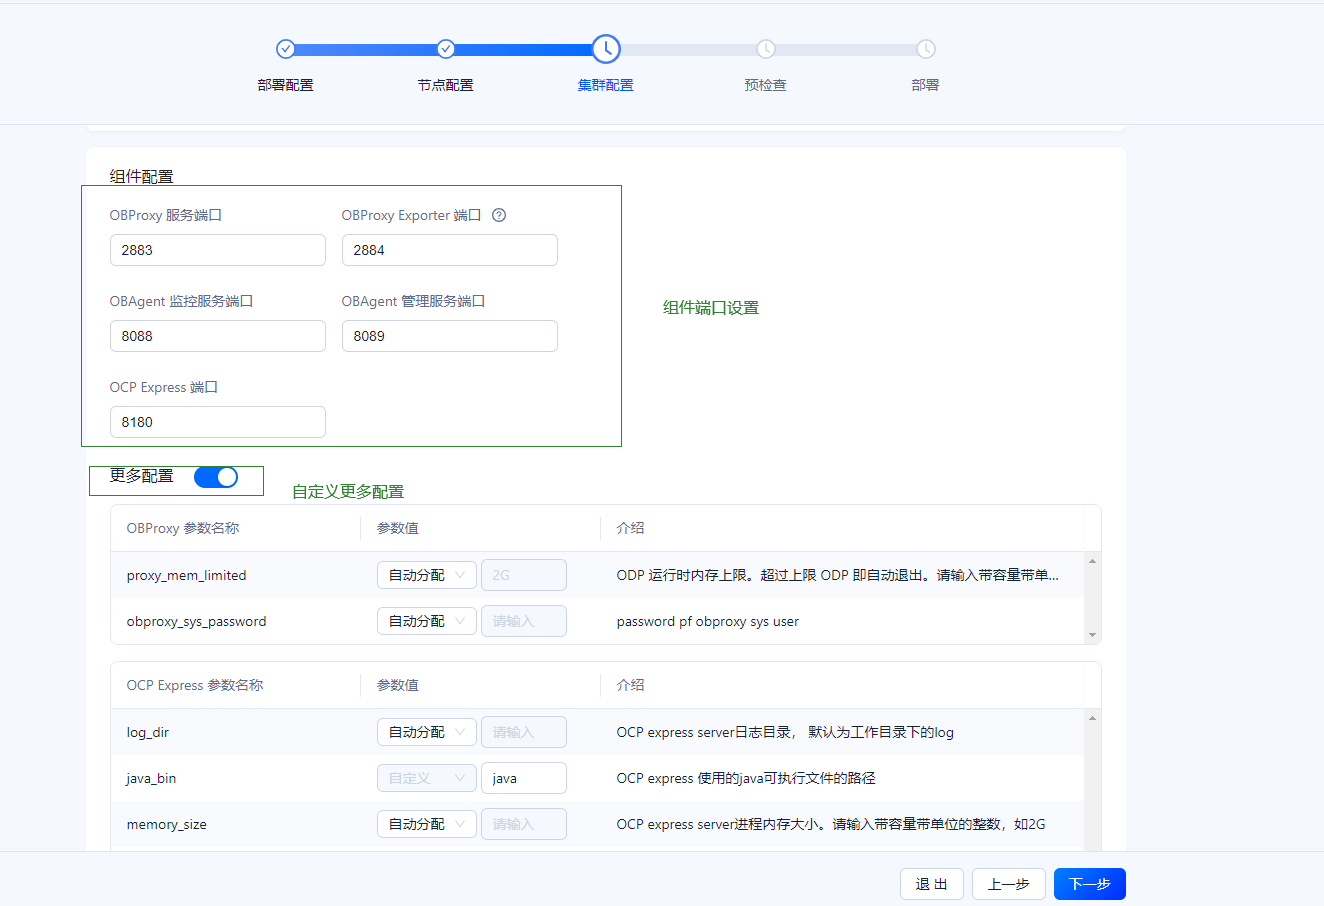The width and height of the screenshot is (1324, 906).
Task: Click OCP express 使用的java可执行文件的路径 description
Action: tap(746, 778)
